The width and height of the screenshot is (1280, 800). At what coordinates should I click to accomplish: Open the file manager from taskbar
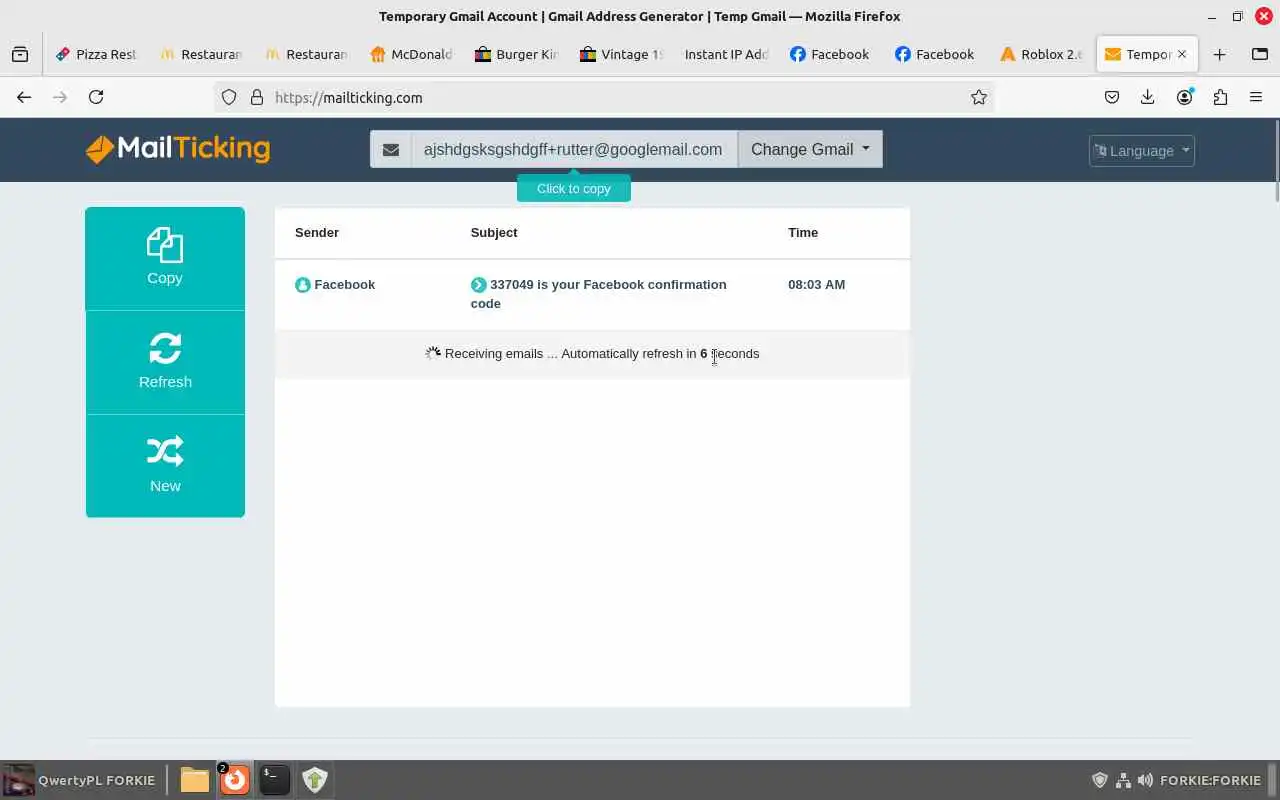(x=195, y=779)
